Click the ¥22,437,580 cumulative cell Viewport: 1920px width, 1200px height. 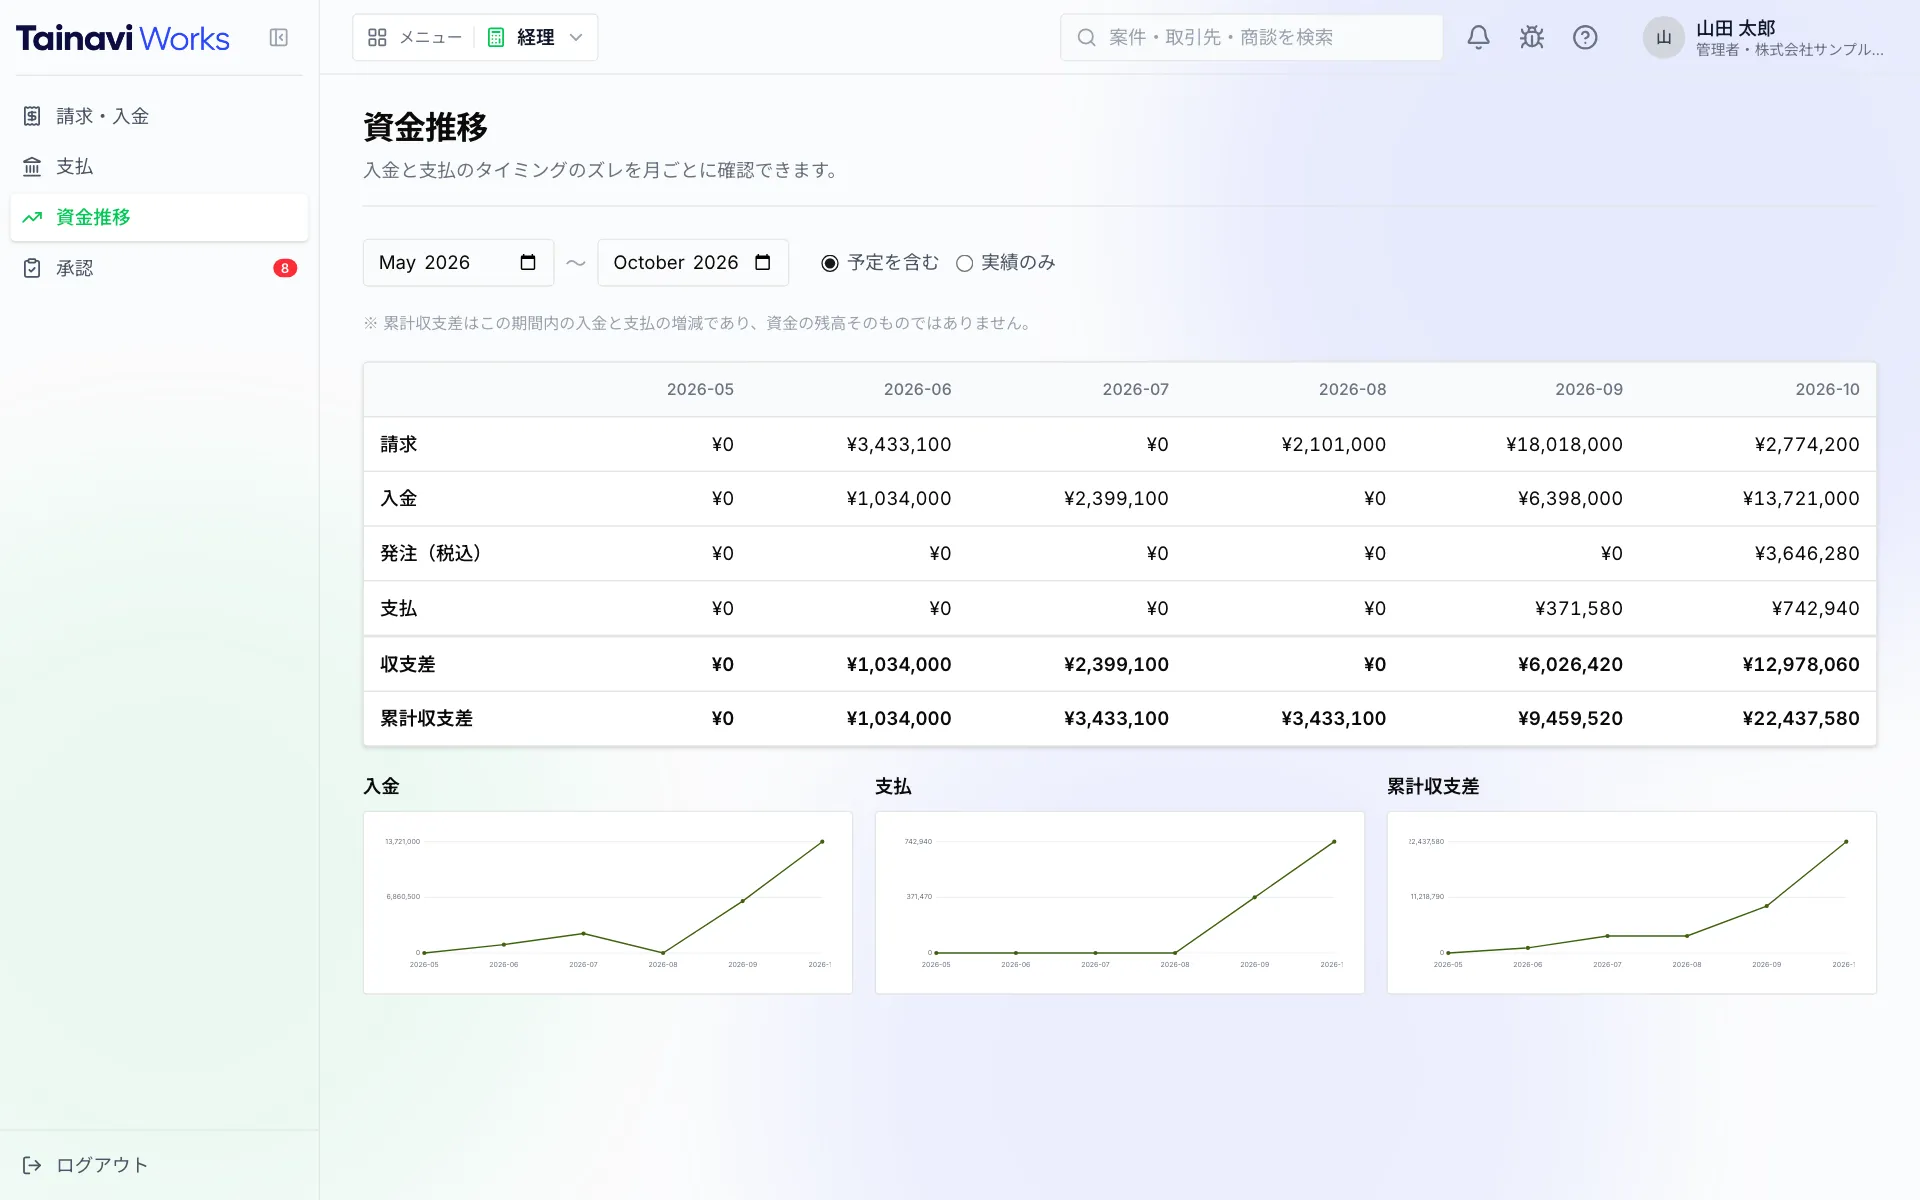[1800, 719]
